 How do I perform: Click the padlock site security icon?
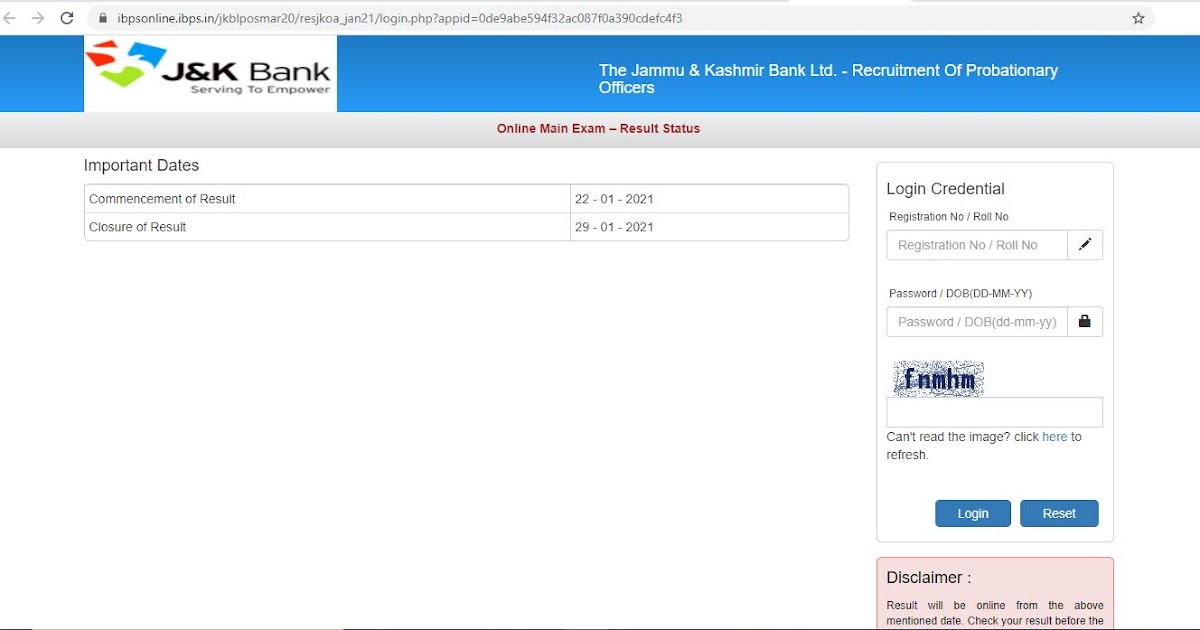point(102,18)
